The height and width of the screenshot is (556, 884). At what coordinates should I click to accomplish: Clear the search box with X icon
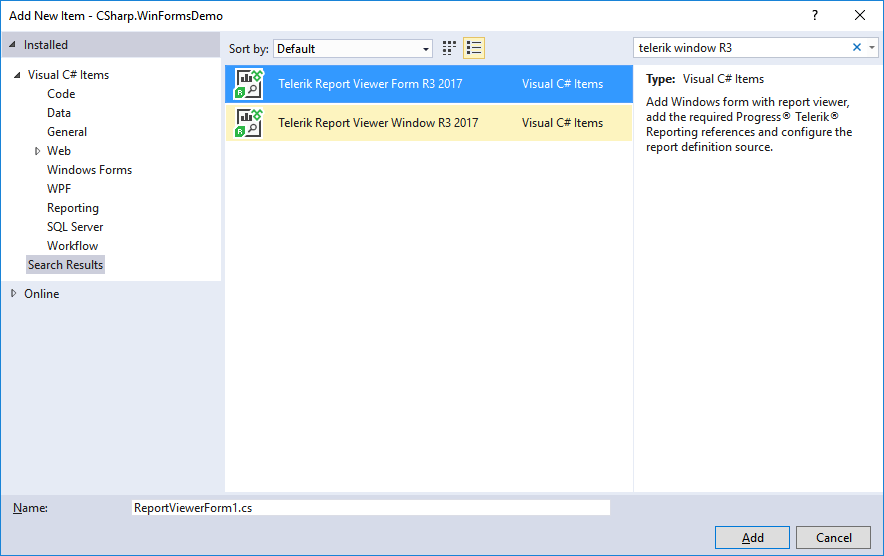point(856,47)
